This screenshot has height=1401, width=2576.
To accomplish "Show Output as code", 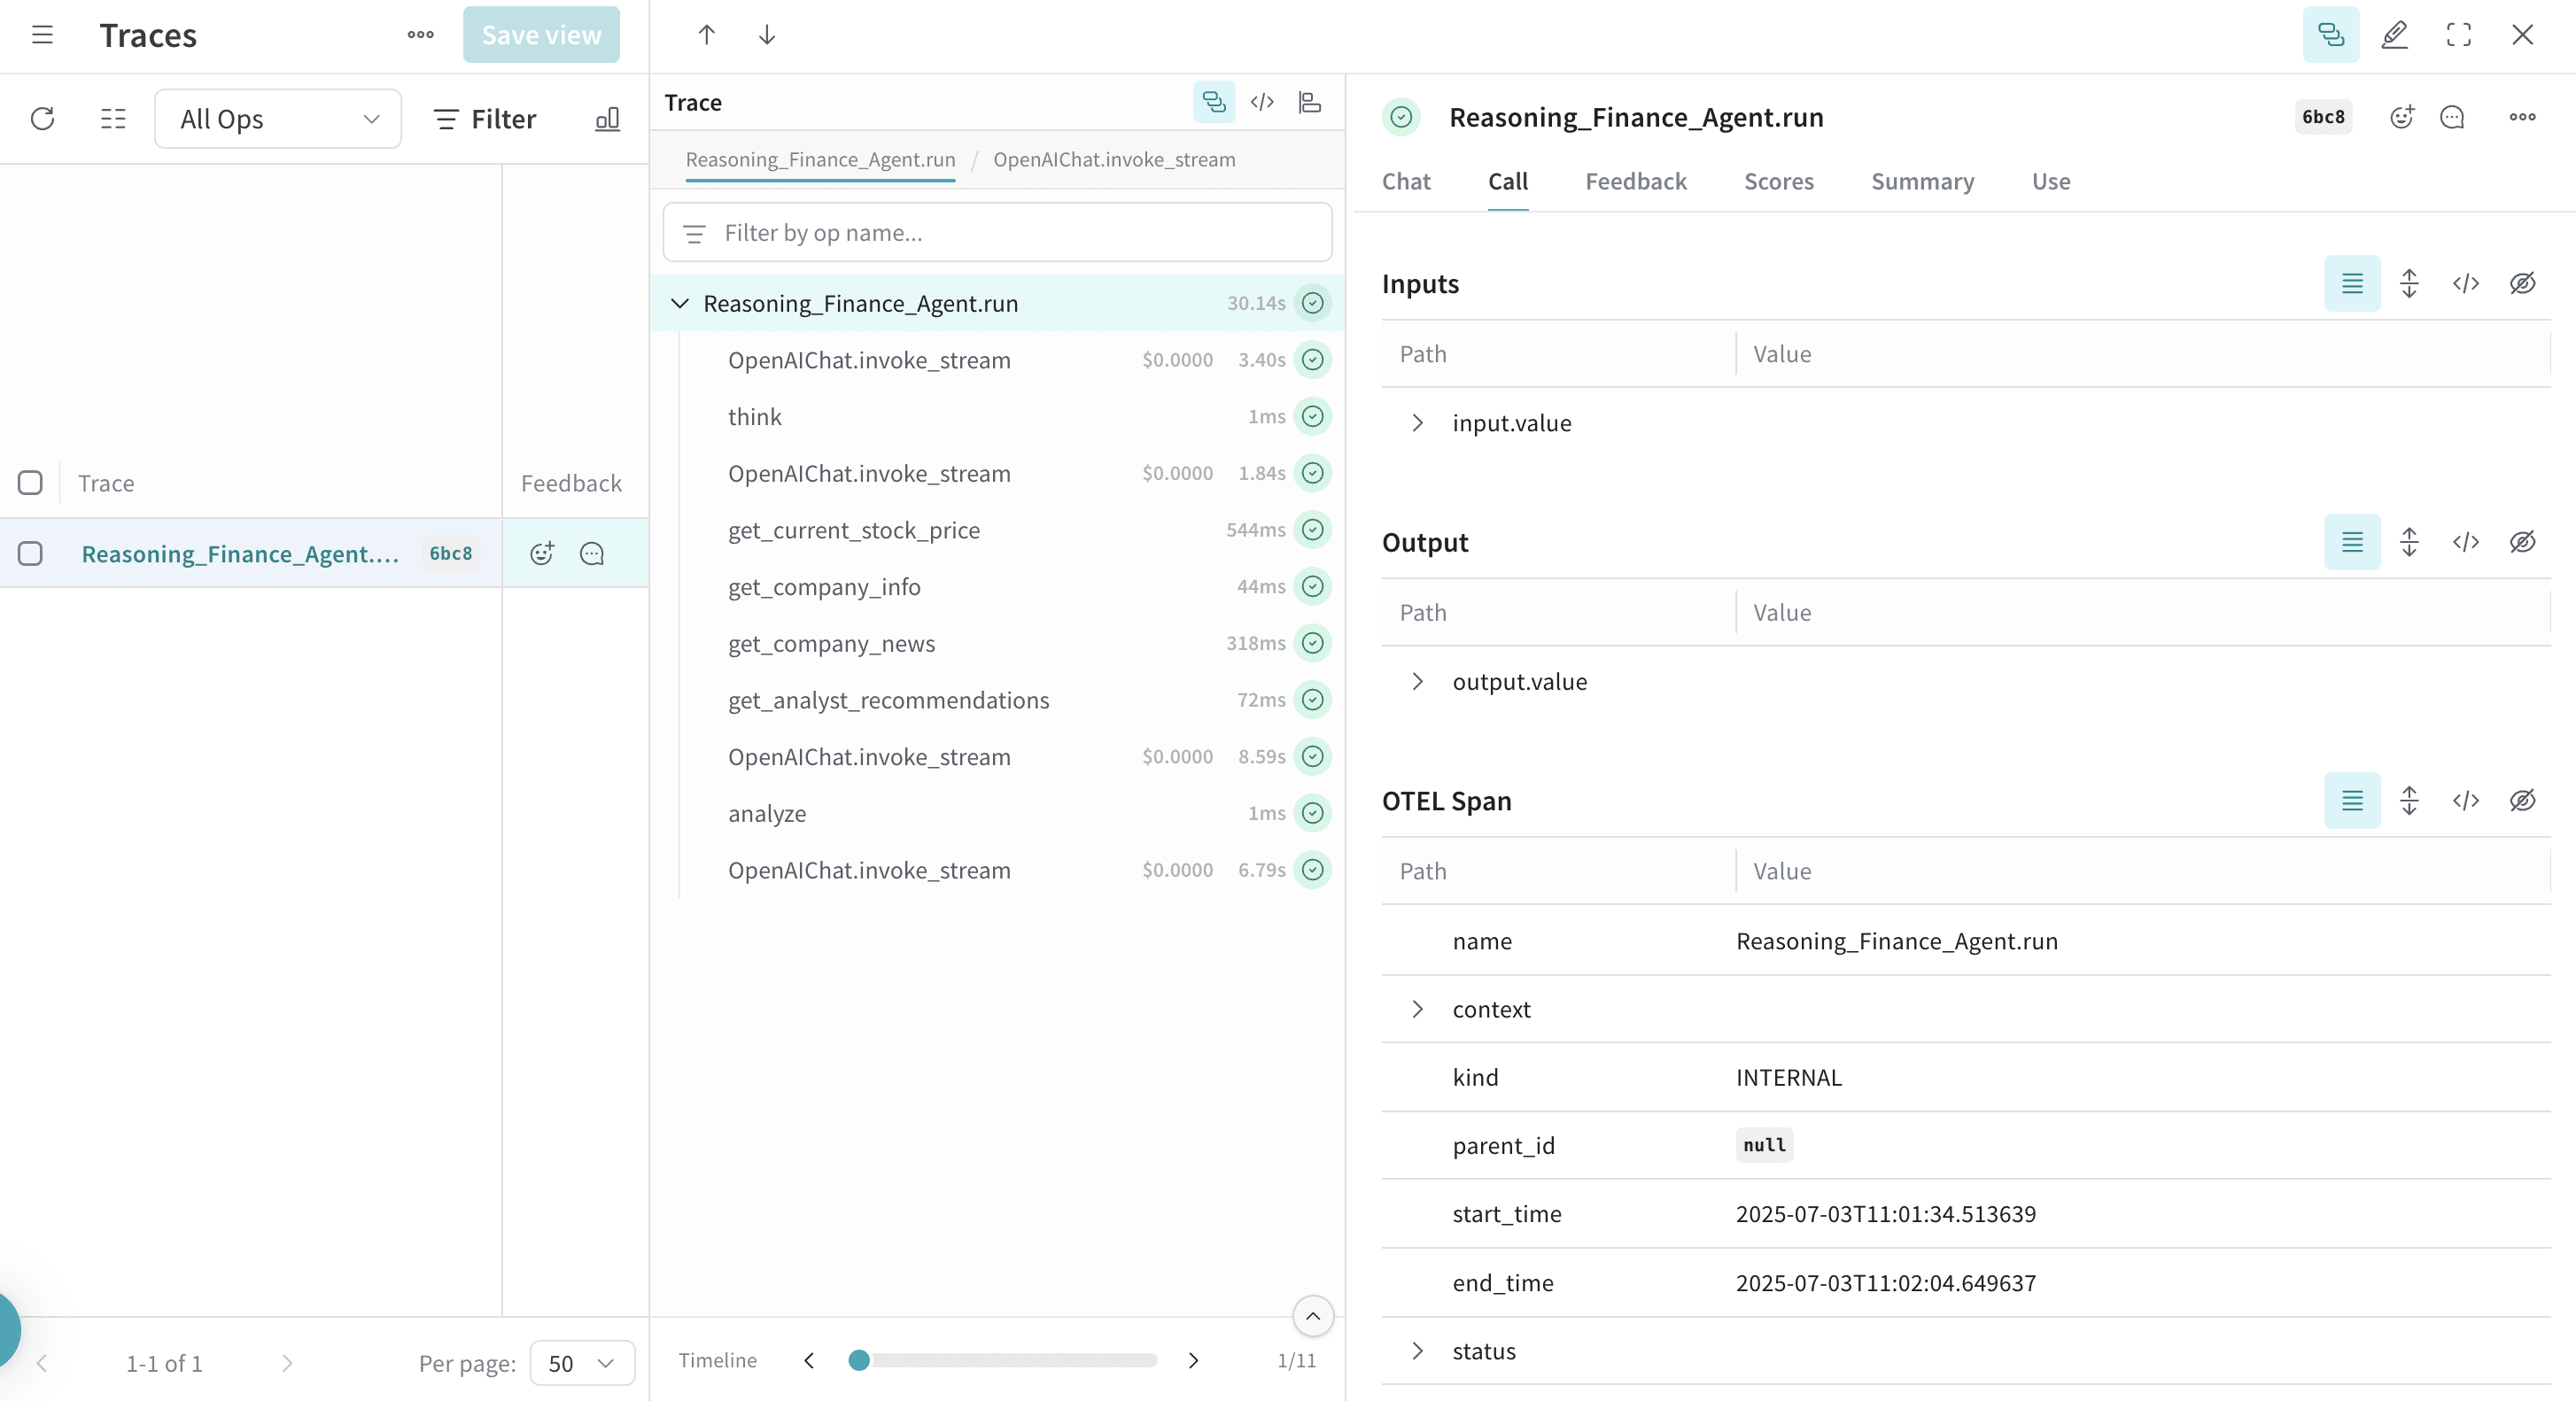I will coord(2466,542).
